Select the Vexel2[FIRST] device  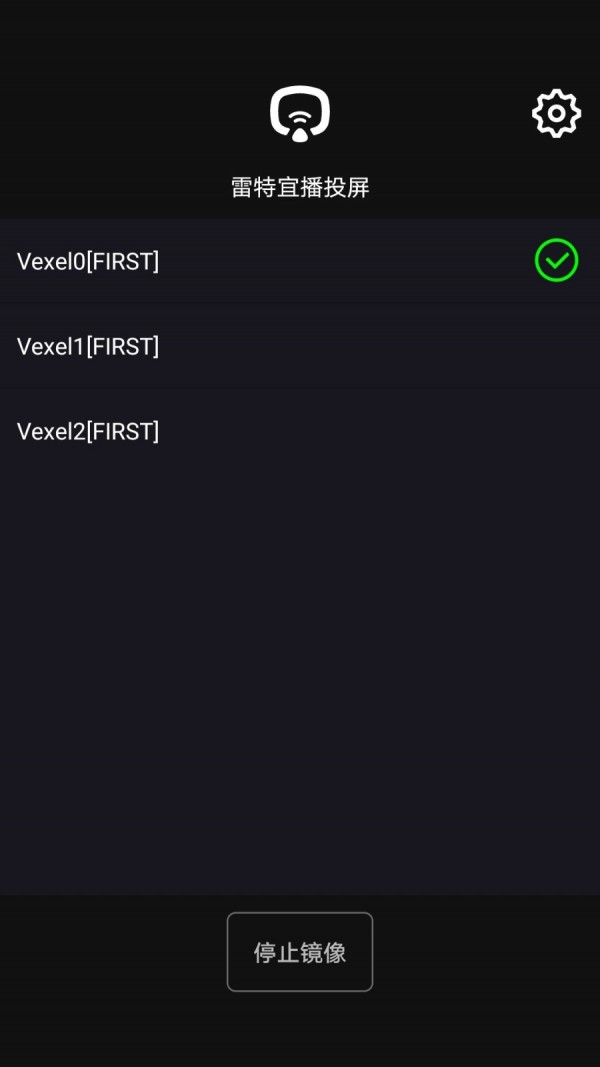88,431
